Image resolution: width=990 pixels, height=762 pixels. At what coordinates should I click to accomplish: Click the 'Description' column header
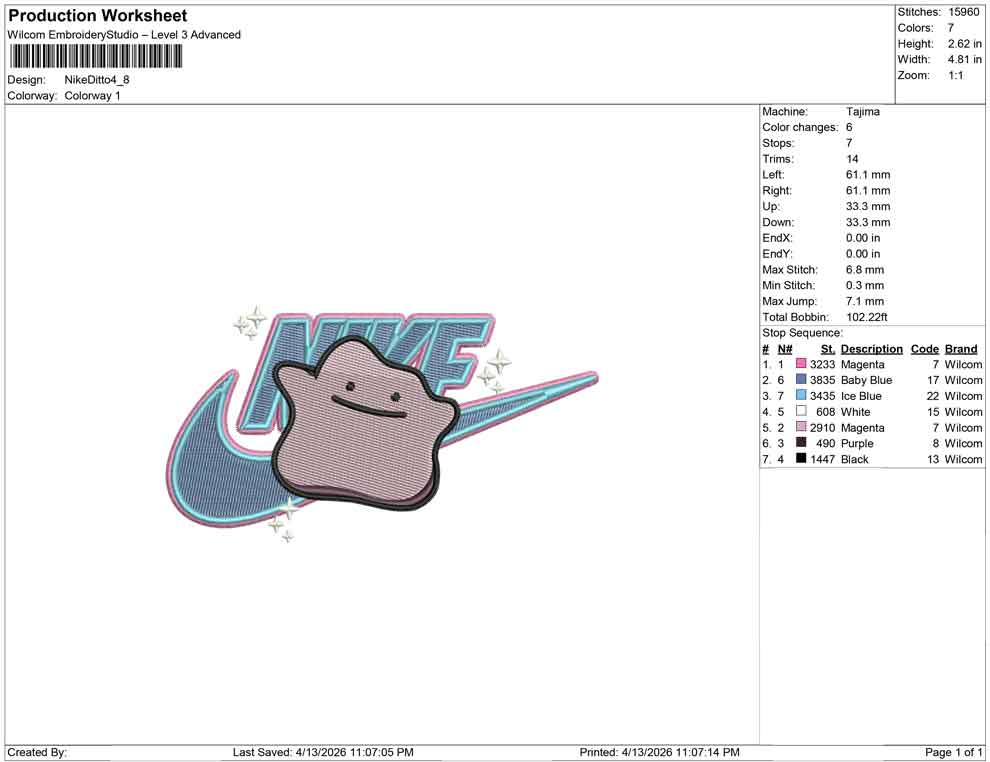pos(871,349)
